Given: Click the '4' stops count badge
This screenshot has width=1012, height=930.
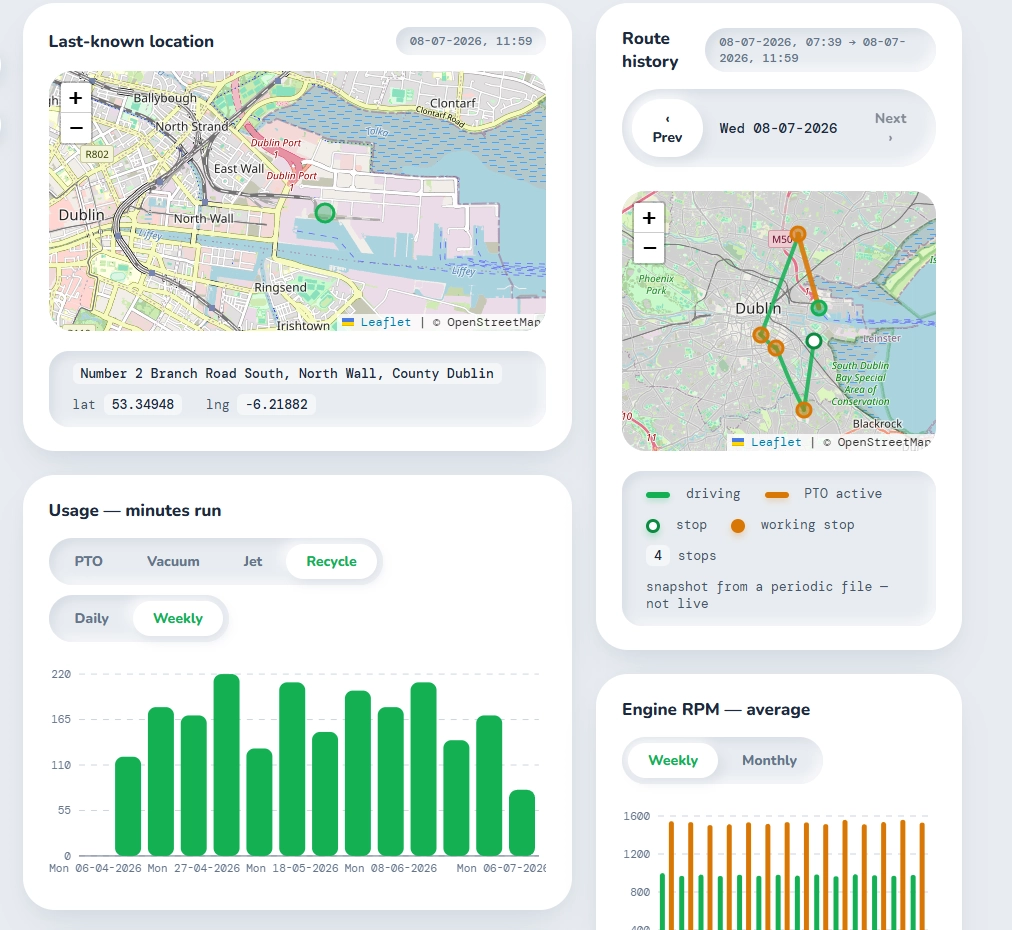Looking at the screenshot, I should pos(658,556).
